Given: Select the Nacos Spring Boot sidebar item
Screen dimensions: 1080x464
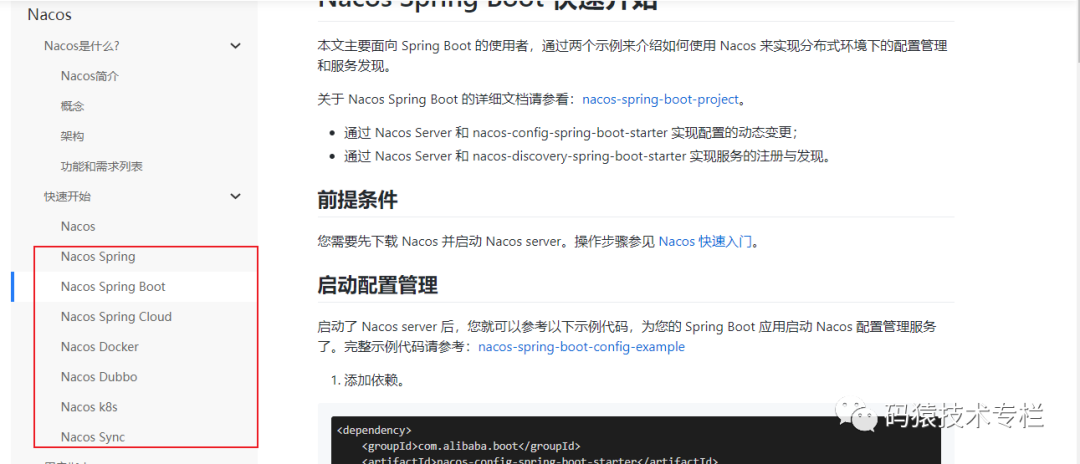Looking at the screenshot, I should [x=113, y=286].
